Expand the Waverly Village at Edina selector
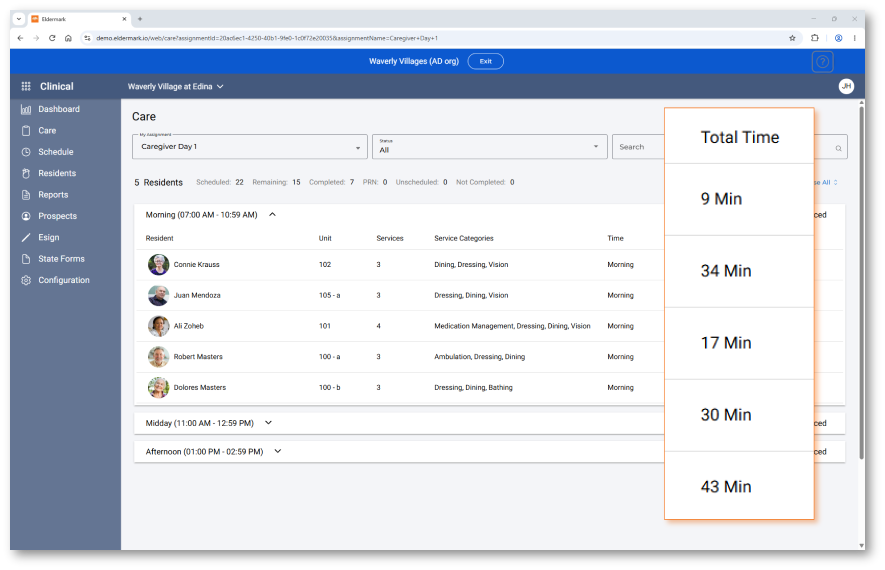This screenshot has width=885, height=570. click(176, 86)
